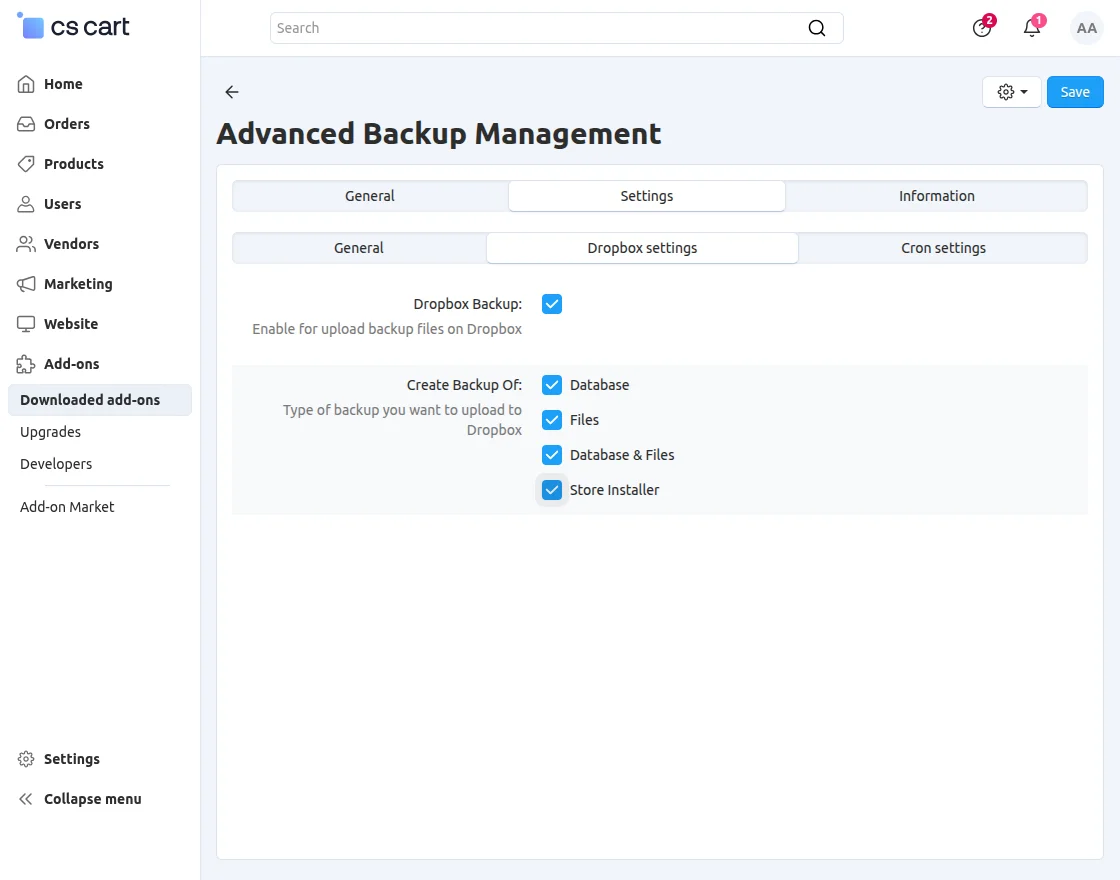The image size is (1120, 880).
Task: Open the Developers submenu link
Action: tap(56, 464)
